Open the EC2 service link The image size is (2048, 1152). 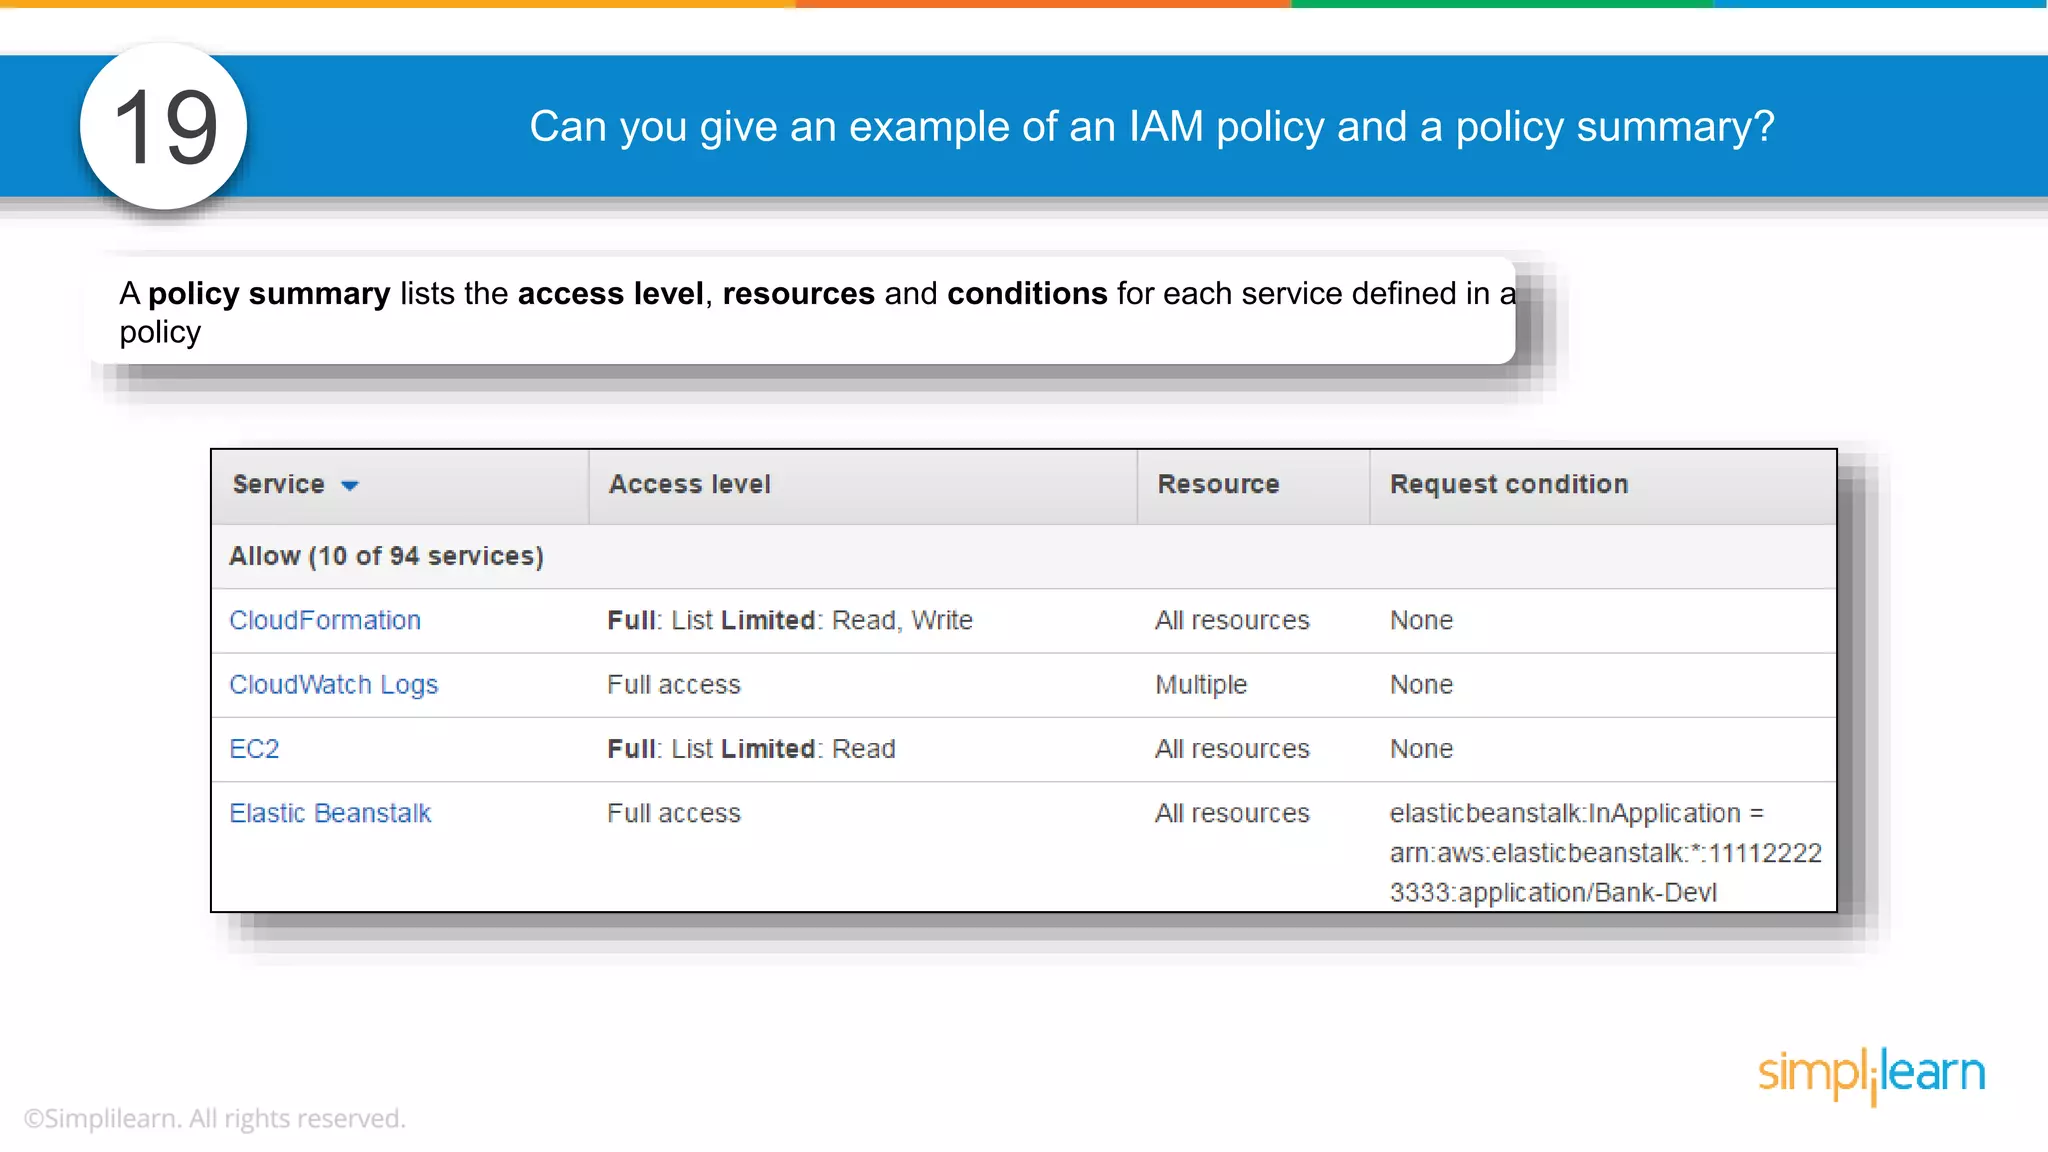254,749
